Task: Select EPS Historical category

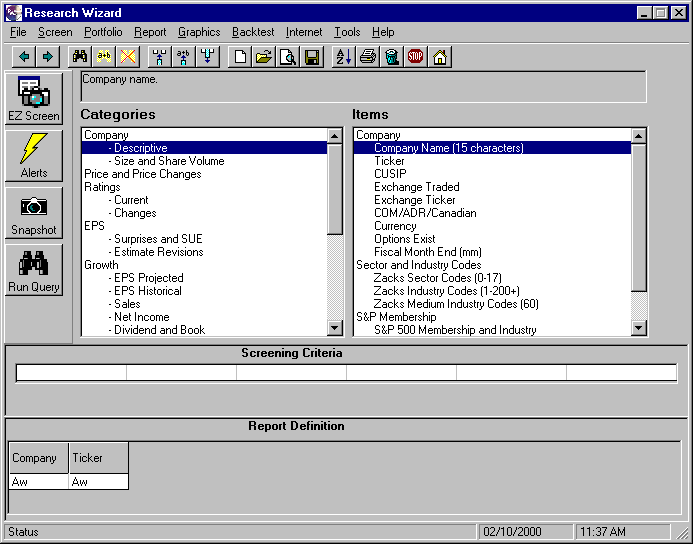Action: pos(204,291)
